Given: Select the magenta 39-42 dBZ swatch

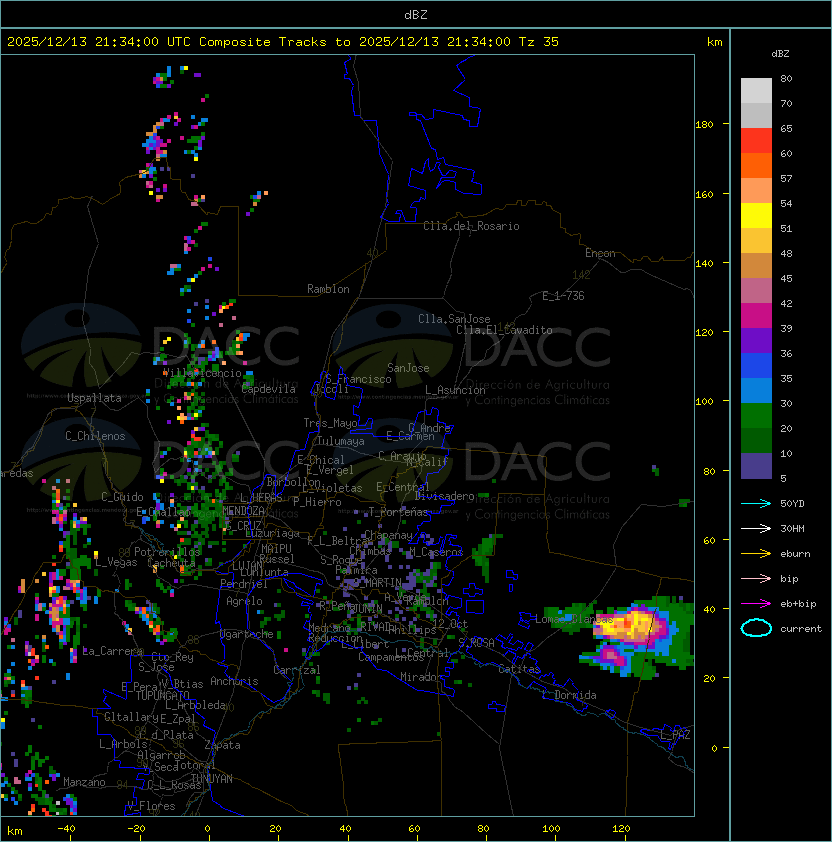Looking at the screenshot, I should [756, 316].
